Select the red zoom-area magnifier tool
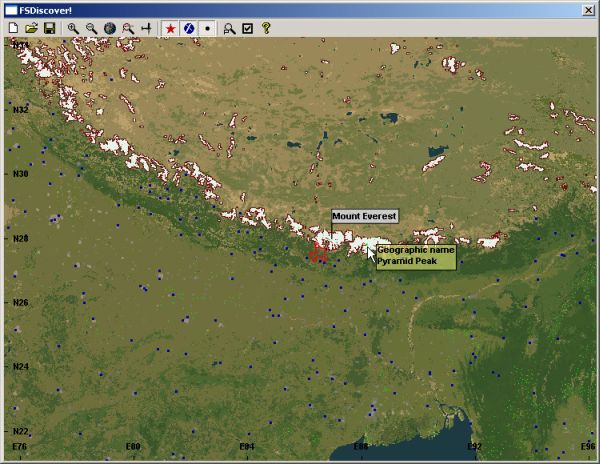The image size is (600, 464). tap(128, 29)
